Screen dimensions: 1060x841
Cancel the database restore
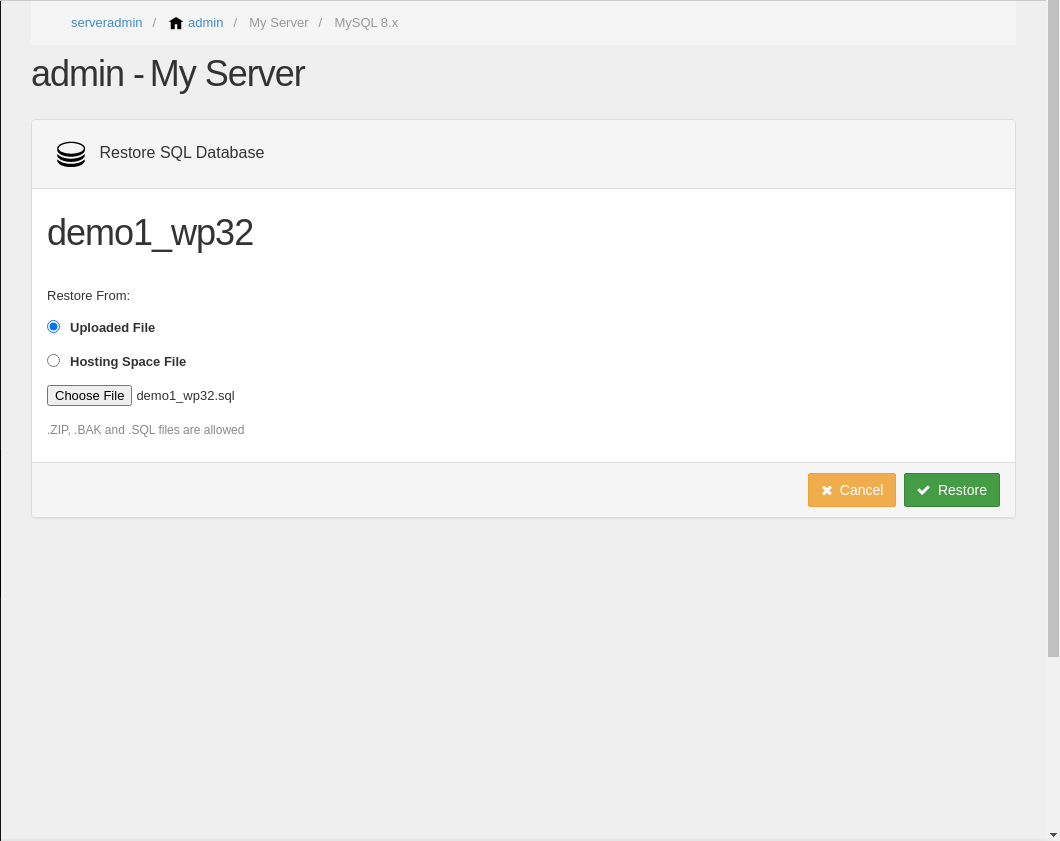pos(852,490)
